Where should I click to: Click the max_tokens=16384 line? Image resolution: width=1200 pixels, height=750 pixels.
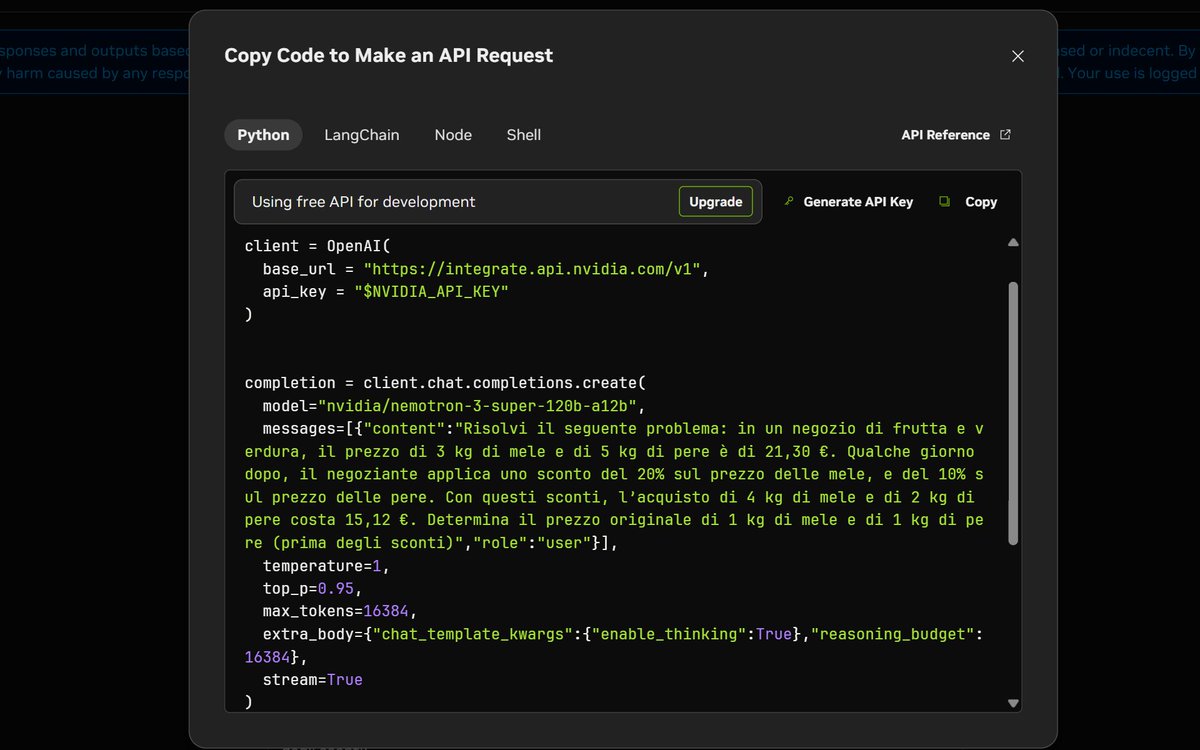pos(339,612)
